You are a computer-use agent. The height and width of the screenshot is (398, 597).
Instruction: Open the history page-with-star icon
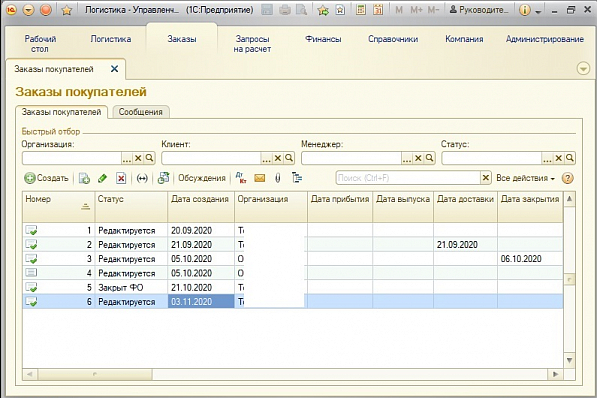coord(340,10)
